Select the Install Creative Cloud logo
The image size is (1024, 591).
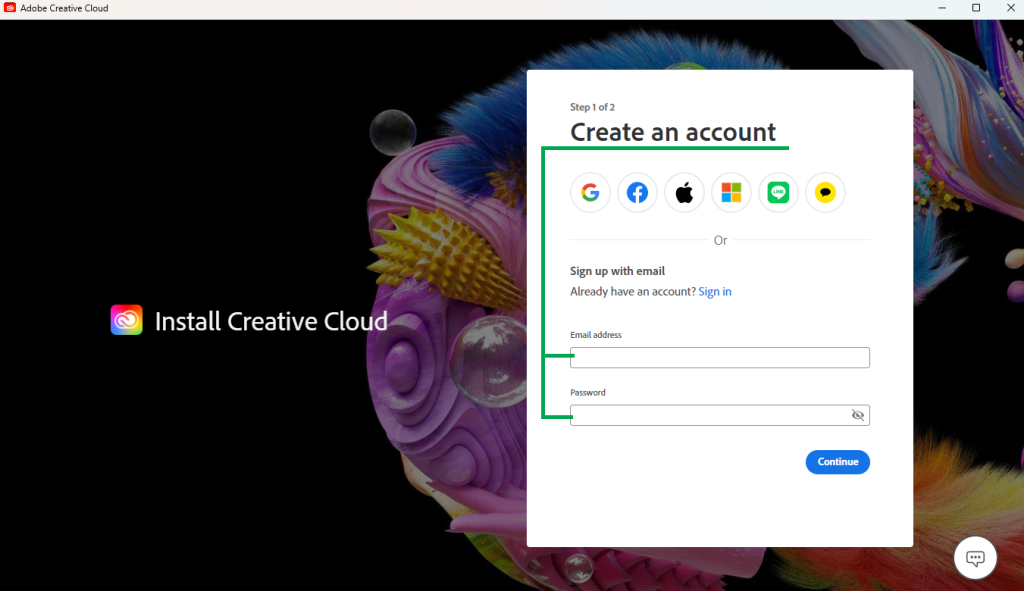tap(127, 320)
